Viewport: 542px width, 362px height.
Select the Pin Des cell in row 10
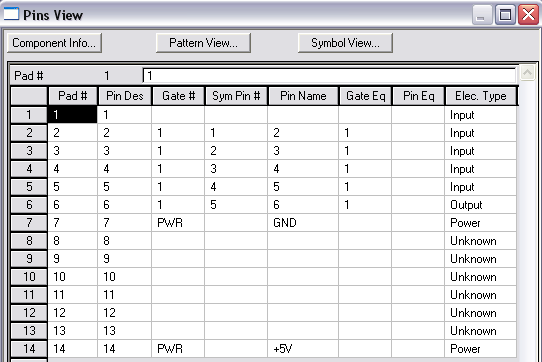point(124,277)
